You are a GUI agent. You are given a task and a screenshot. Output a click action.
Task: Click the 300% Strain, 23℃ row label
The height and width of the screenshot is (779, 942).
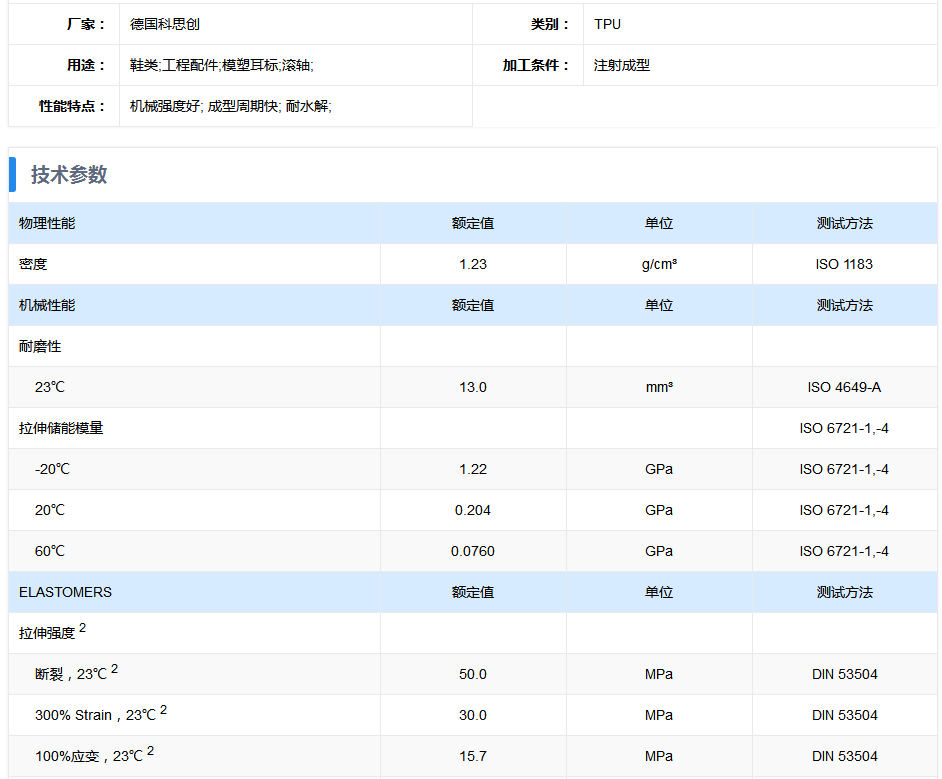[95, 715]
